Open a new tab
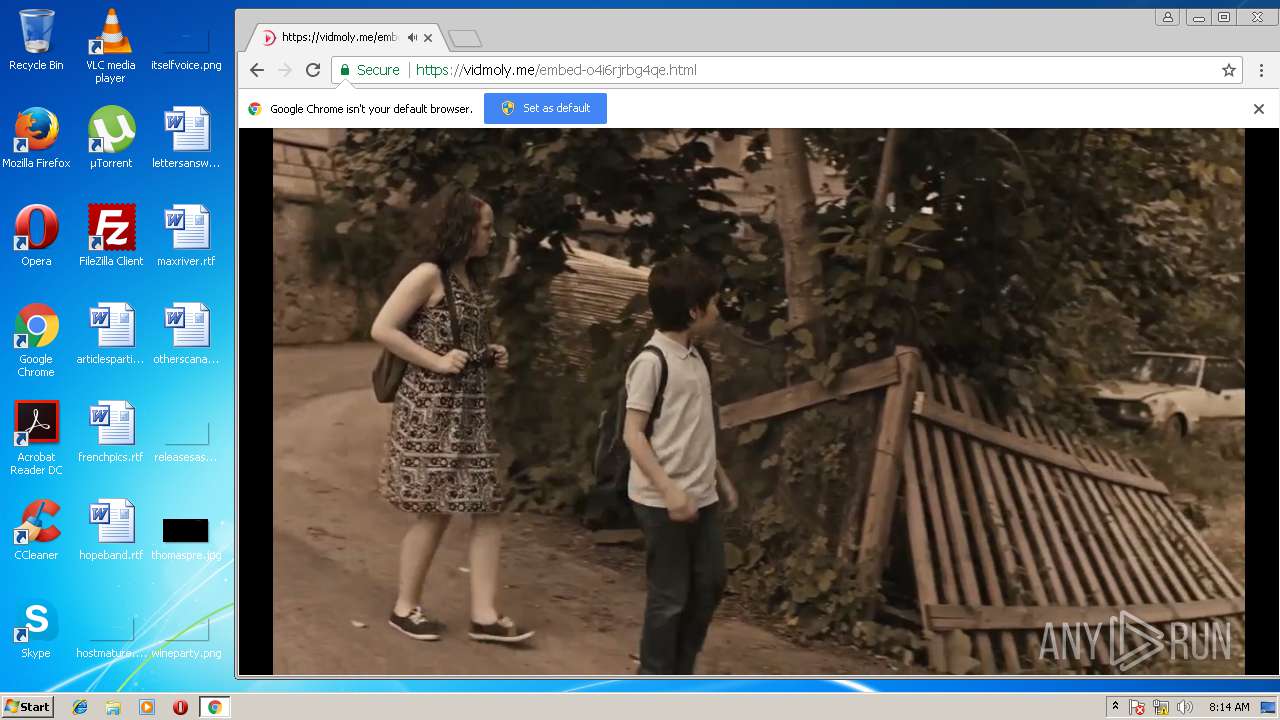Image resolution: width=1280 pixels, height=720 pixels. pyautogui.click(x=465, y=39)
